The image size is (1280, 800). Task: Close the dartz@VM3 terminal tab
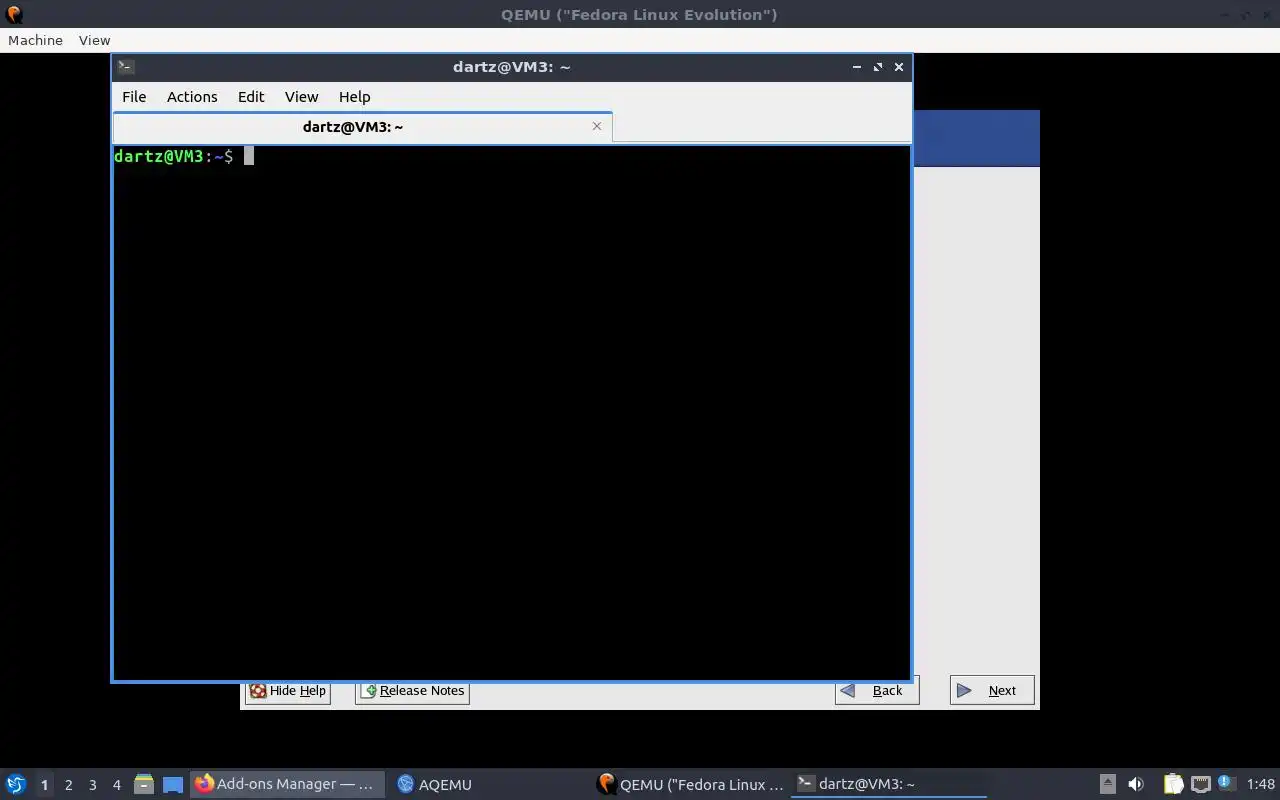(x=597, y=126)
